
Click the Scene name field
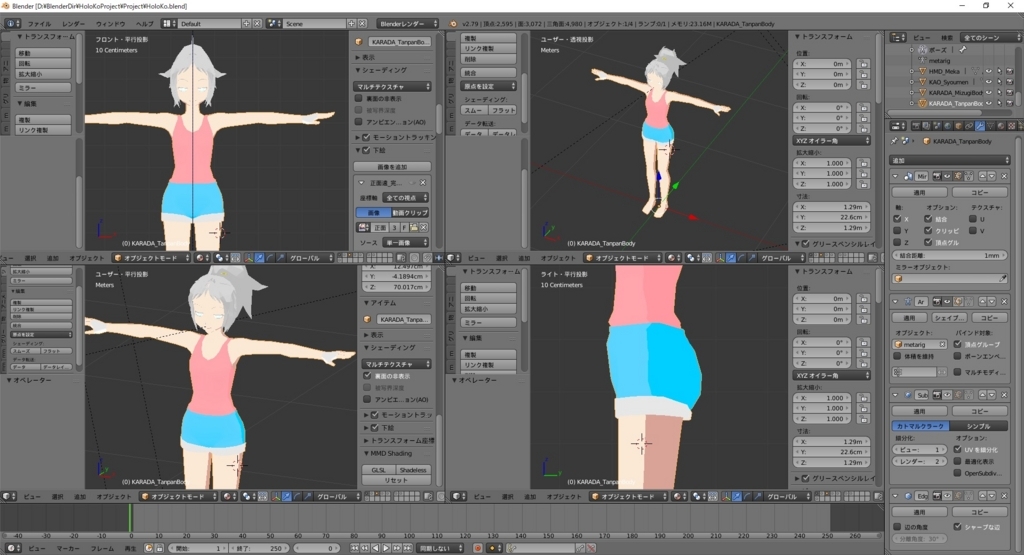click(x=316, y=24)
